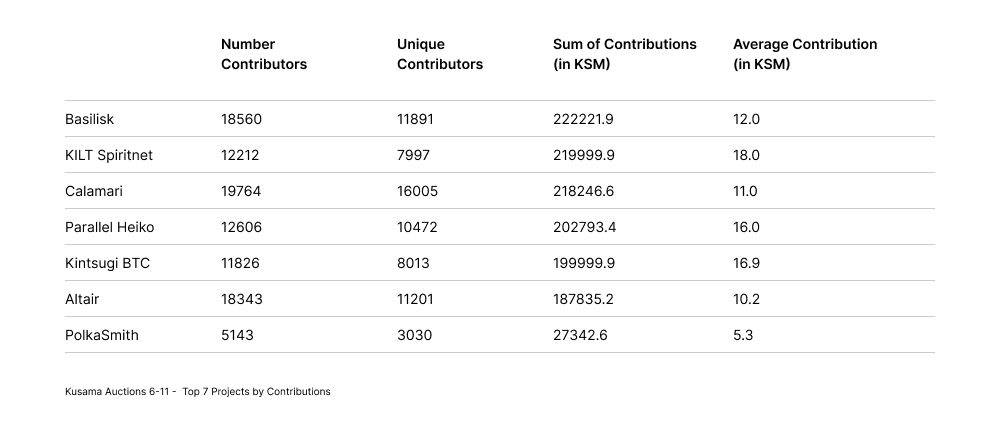Click the Altair row label

pos(82,299)
